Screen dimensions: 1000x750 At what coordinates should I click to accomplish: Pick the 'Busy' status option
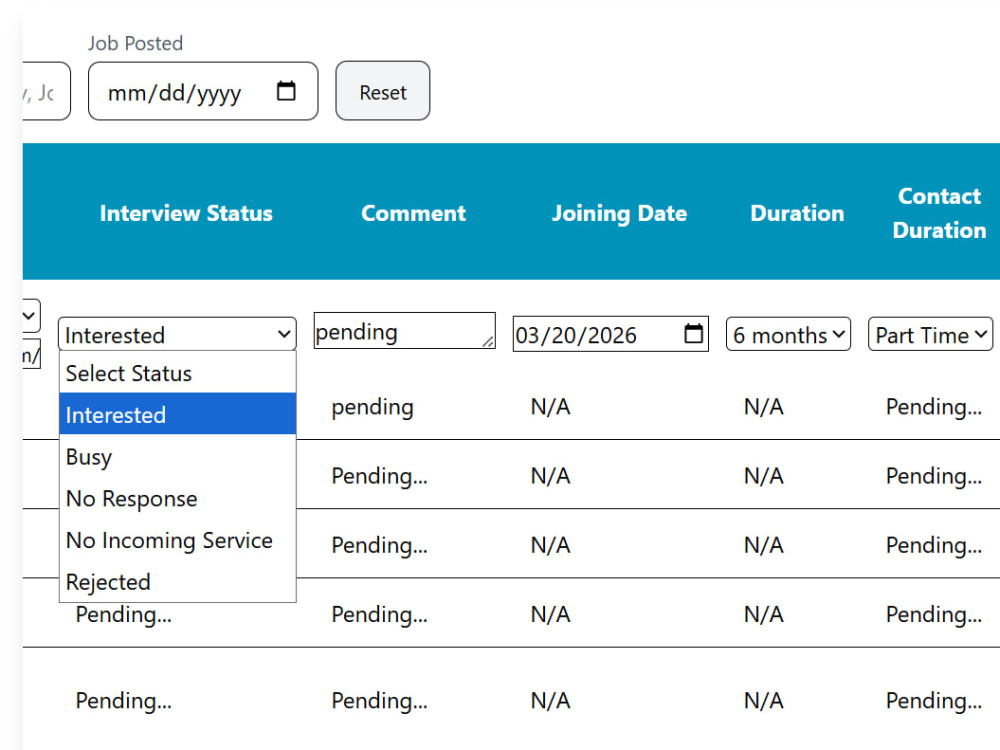click(x=177, y=457)
